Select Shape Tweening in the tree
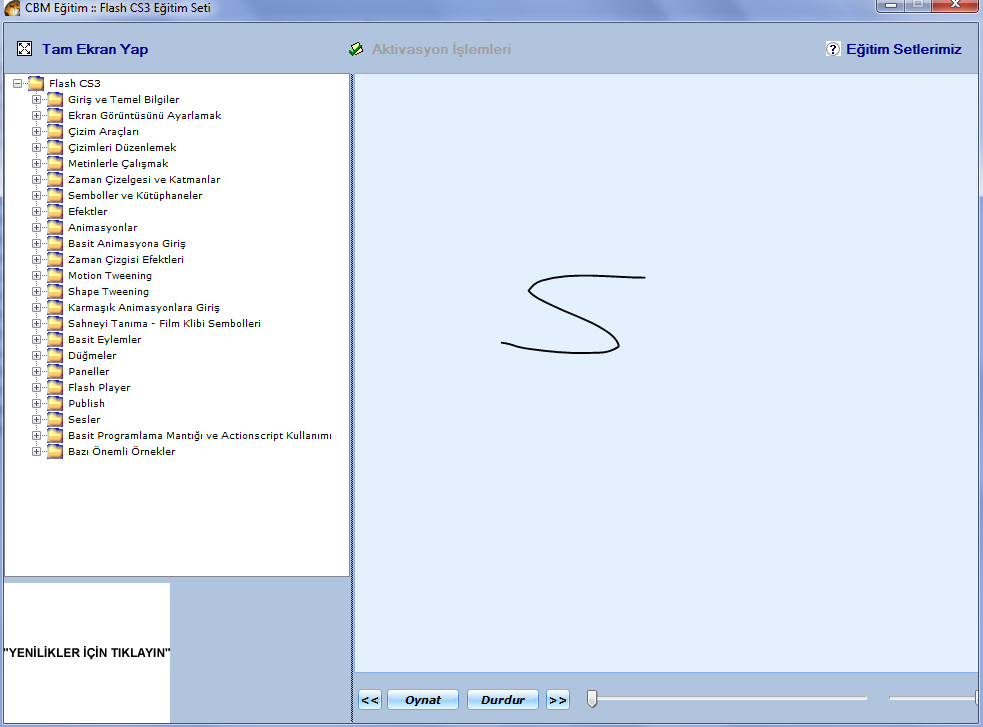This screenshot has height=727, width=983. tap(110, 292)
